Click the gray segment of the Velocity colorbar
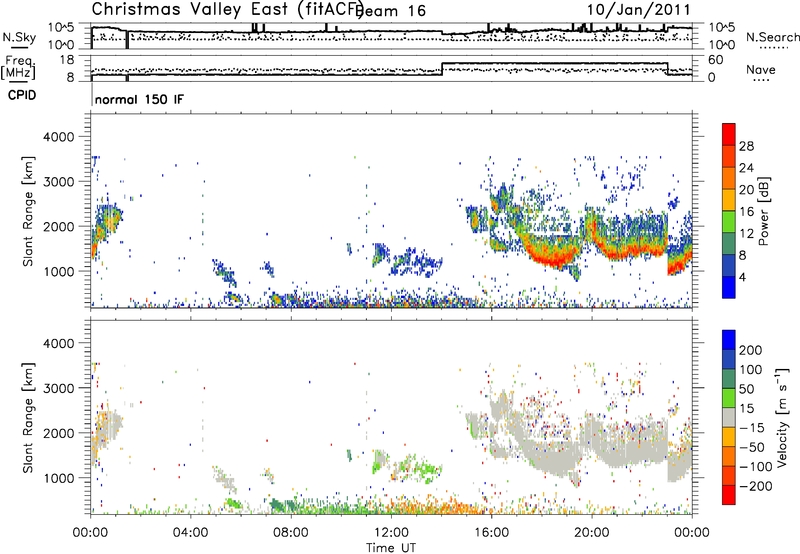The image size is (800, 554). (729, 417)
